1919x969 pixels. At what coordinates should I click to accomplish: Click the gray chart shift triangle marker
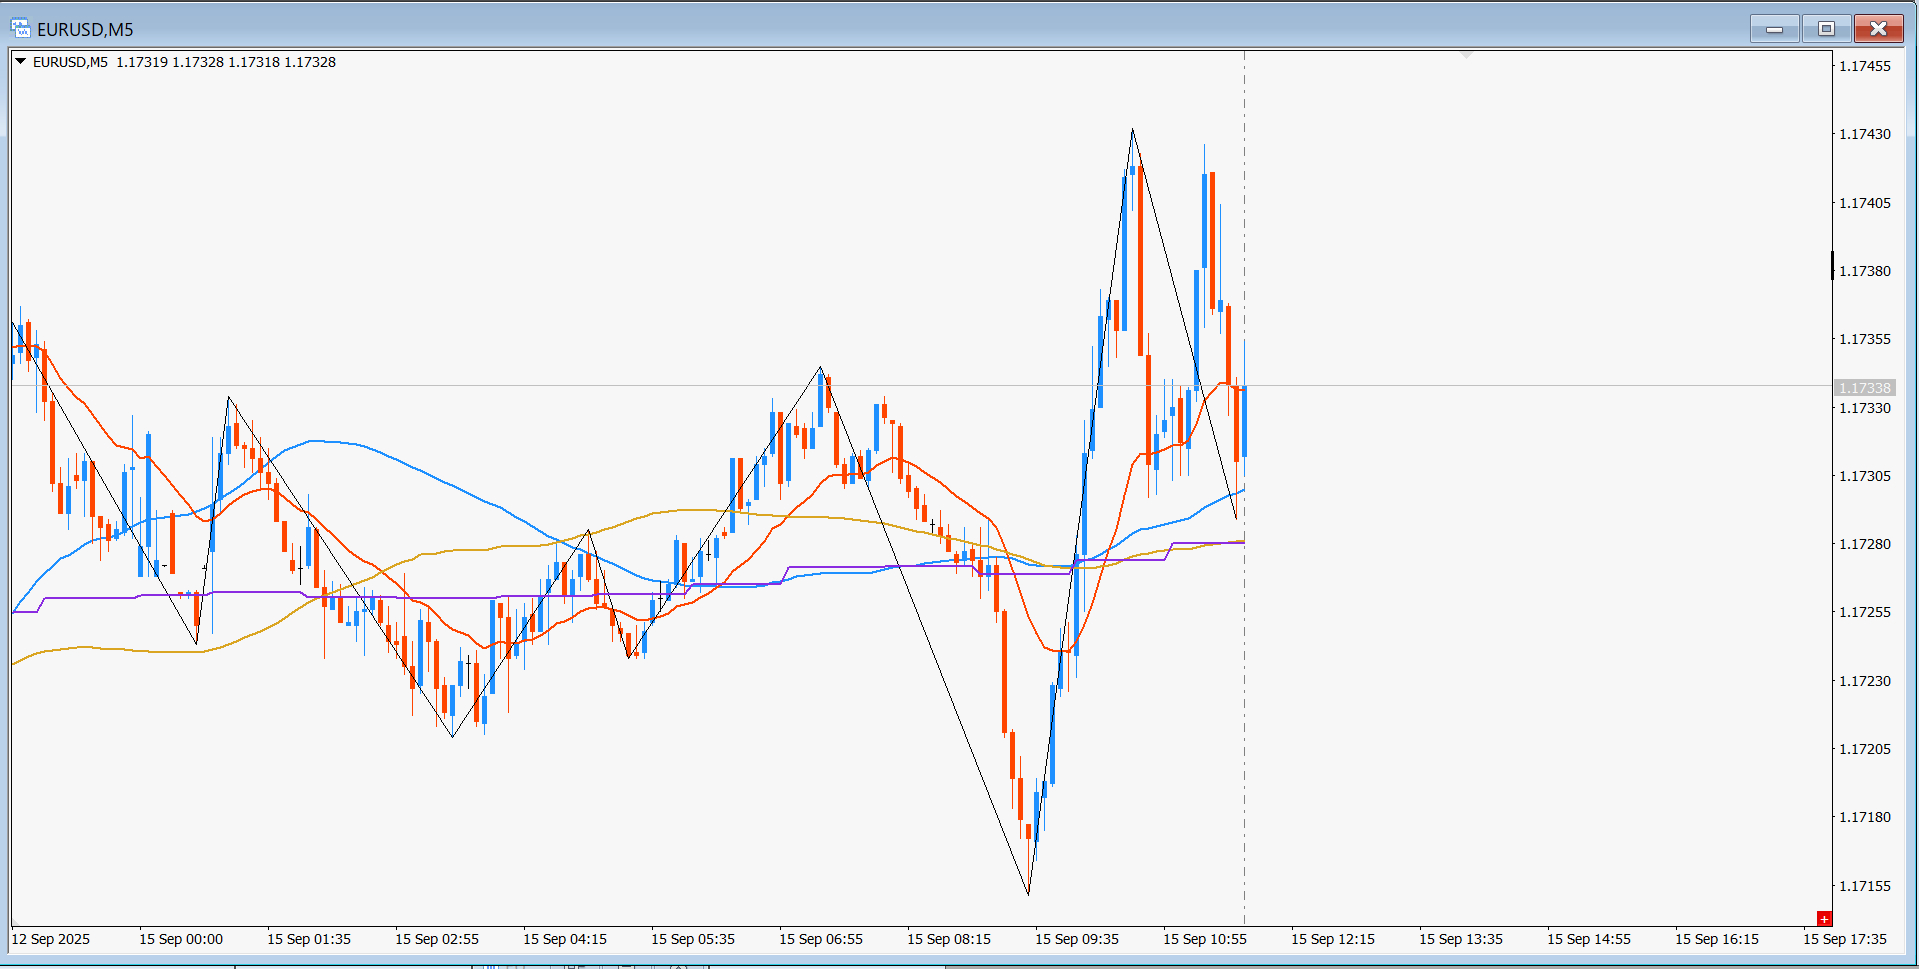click(1467, 55)
